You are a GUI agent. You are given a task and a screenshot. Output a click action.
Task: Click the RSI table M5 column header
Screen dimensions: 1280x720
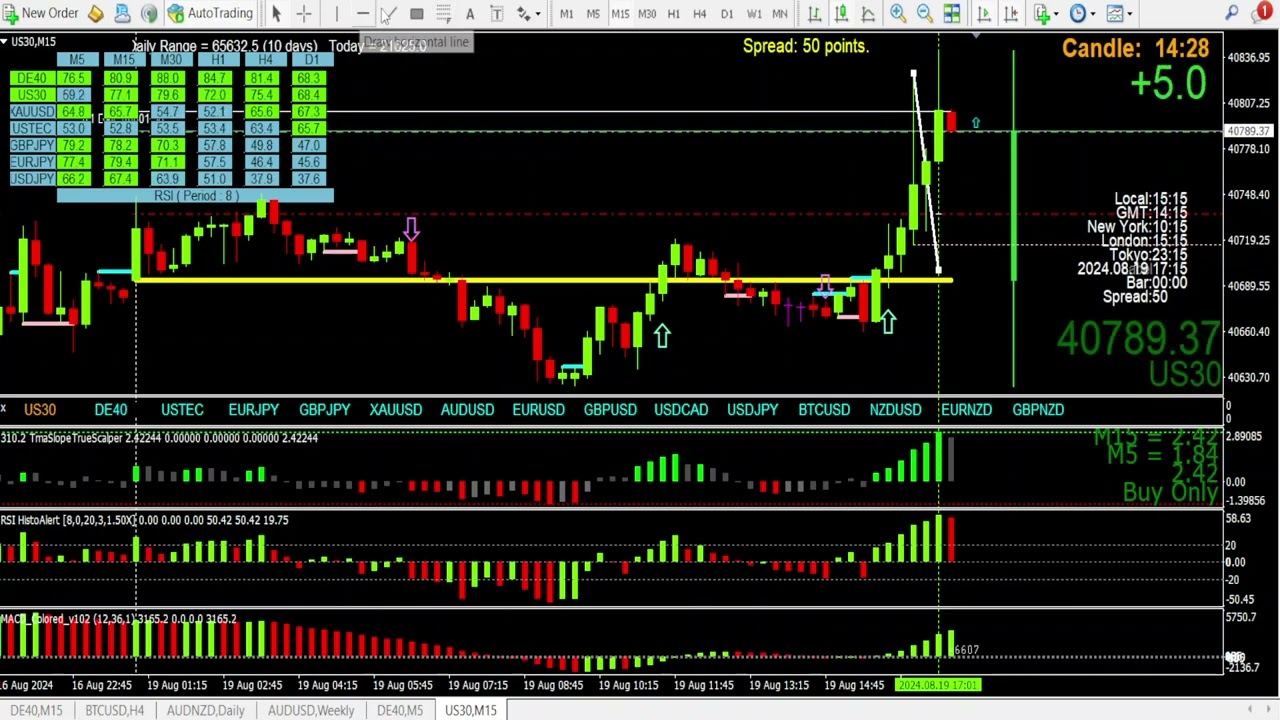point(77,60)
